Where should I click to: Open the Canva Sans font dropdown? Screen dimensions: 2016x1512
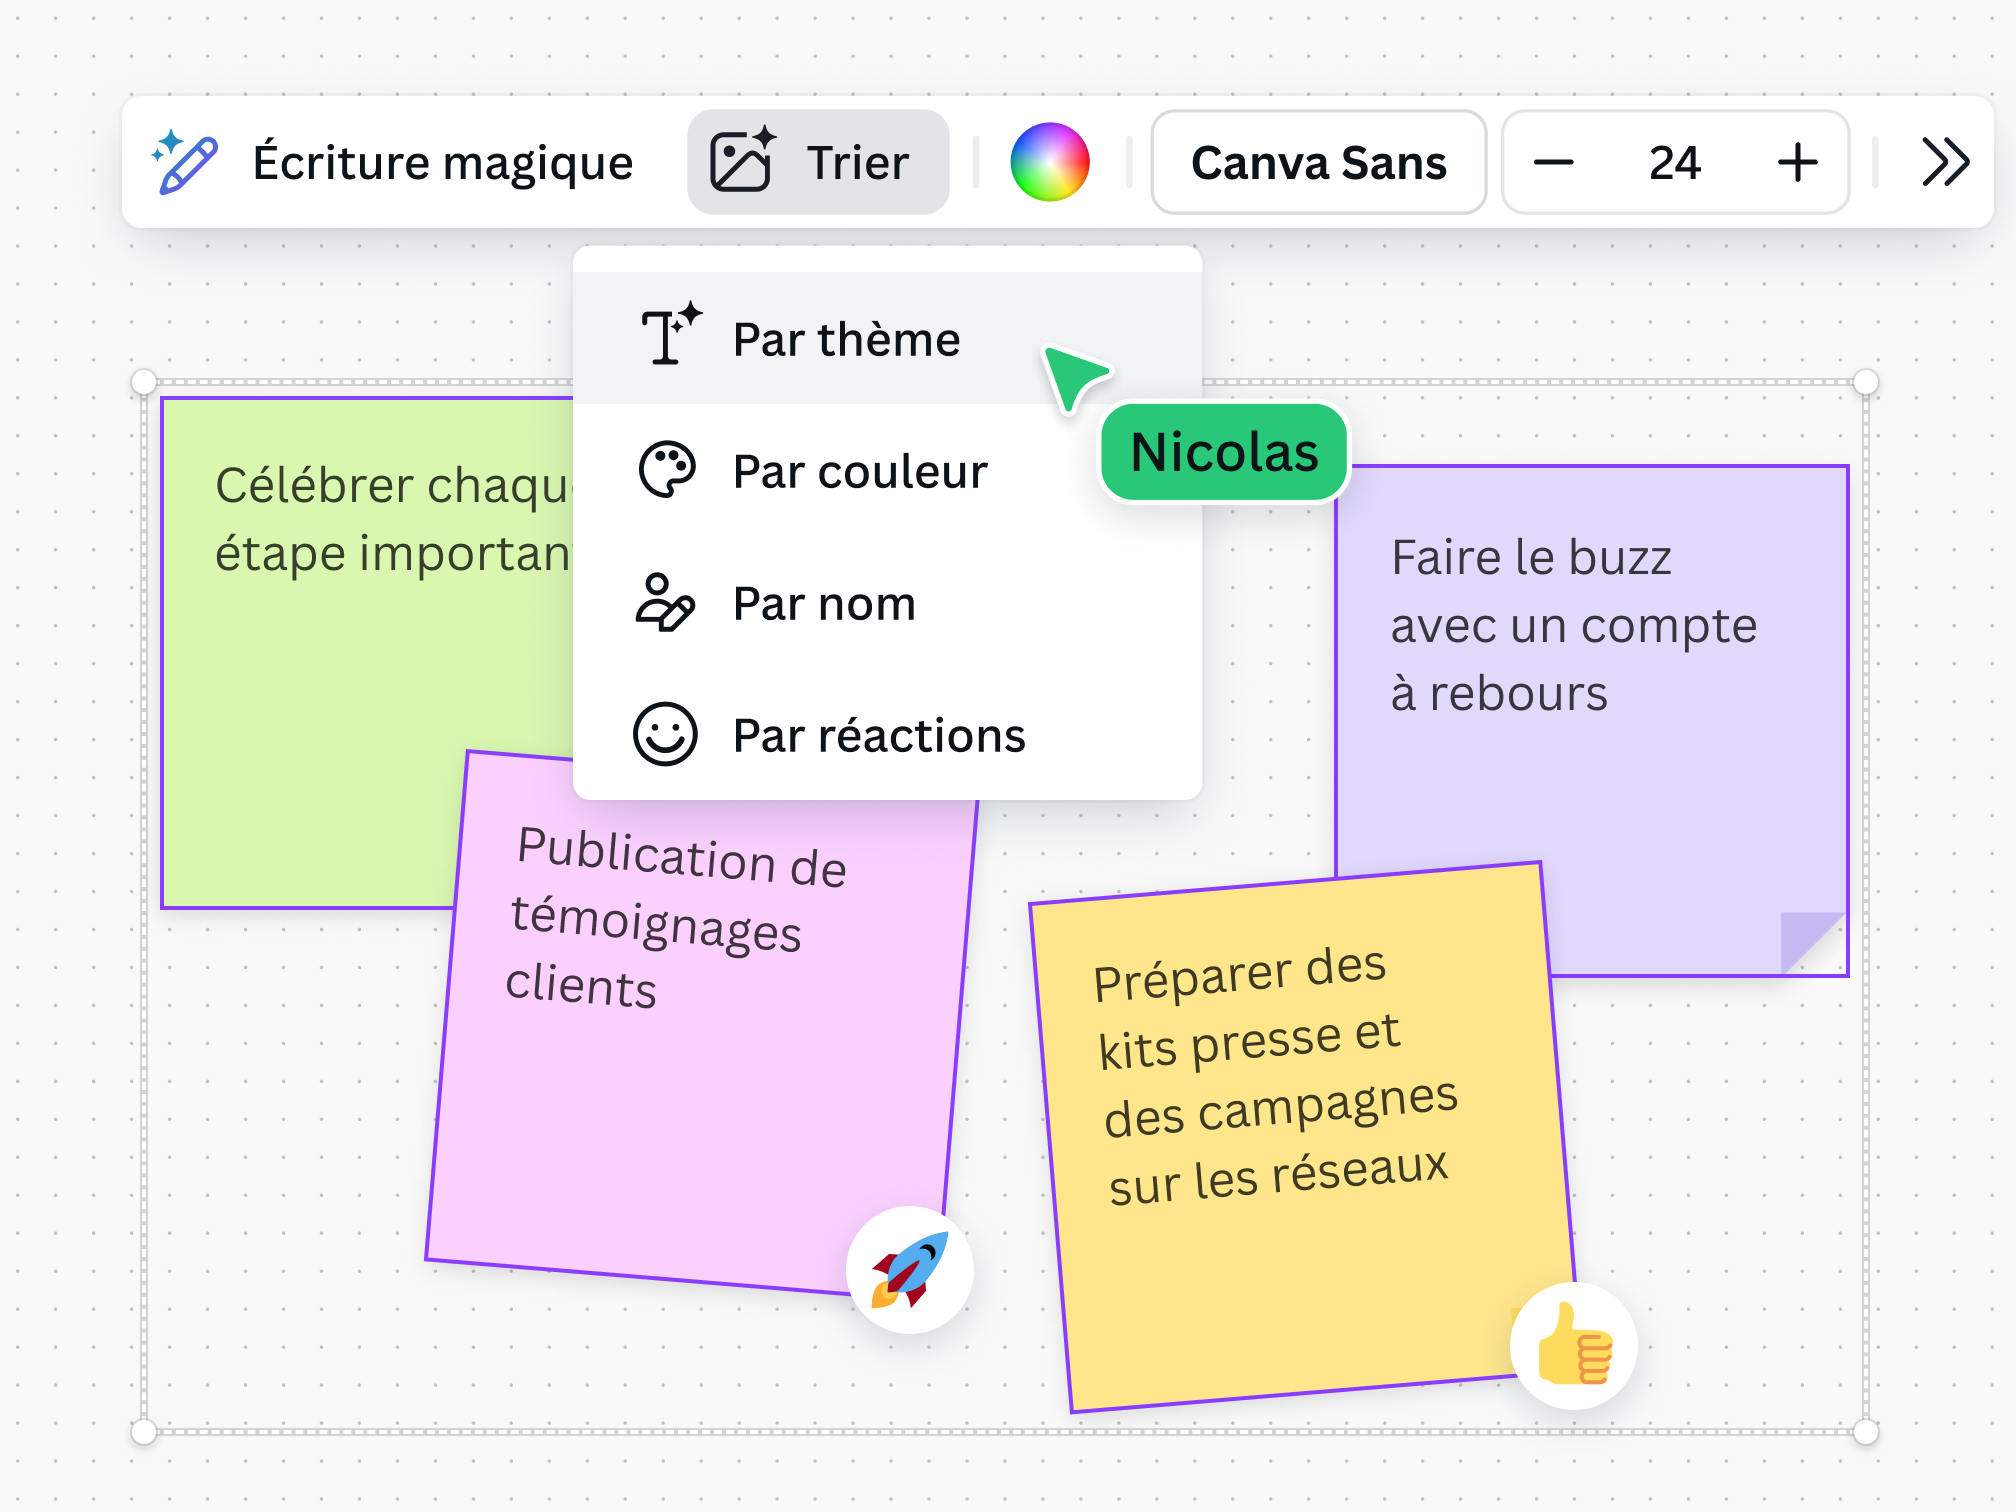click(x=1318, y=162)
